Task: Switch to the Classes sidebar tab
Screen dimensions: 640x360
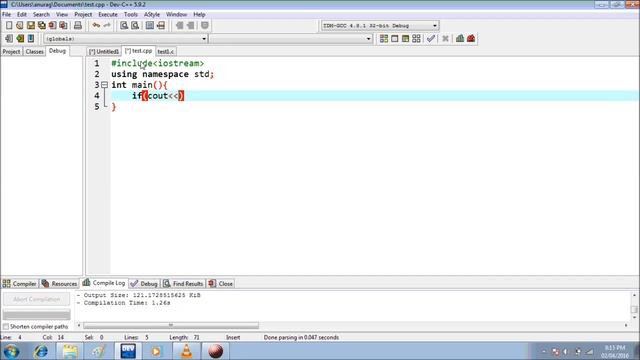Action: [34, 51]
